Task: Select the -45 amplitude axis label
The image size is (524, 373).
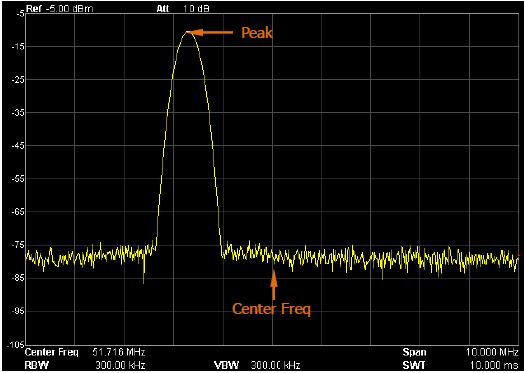Action: [x=19, y=146]
